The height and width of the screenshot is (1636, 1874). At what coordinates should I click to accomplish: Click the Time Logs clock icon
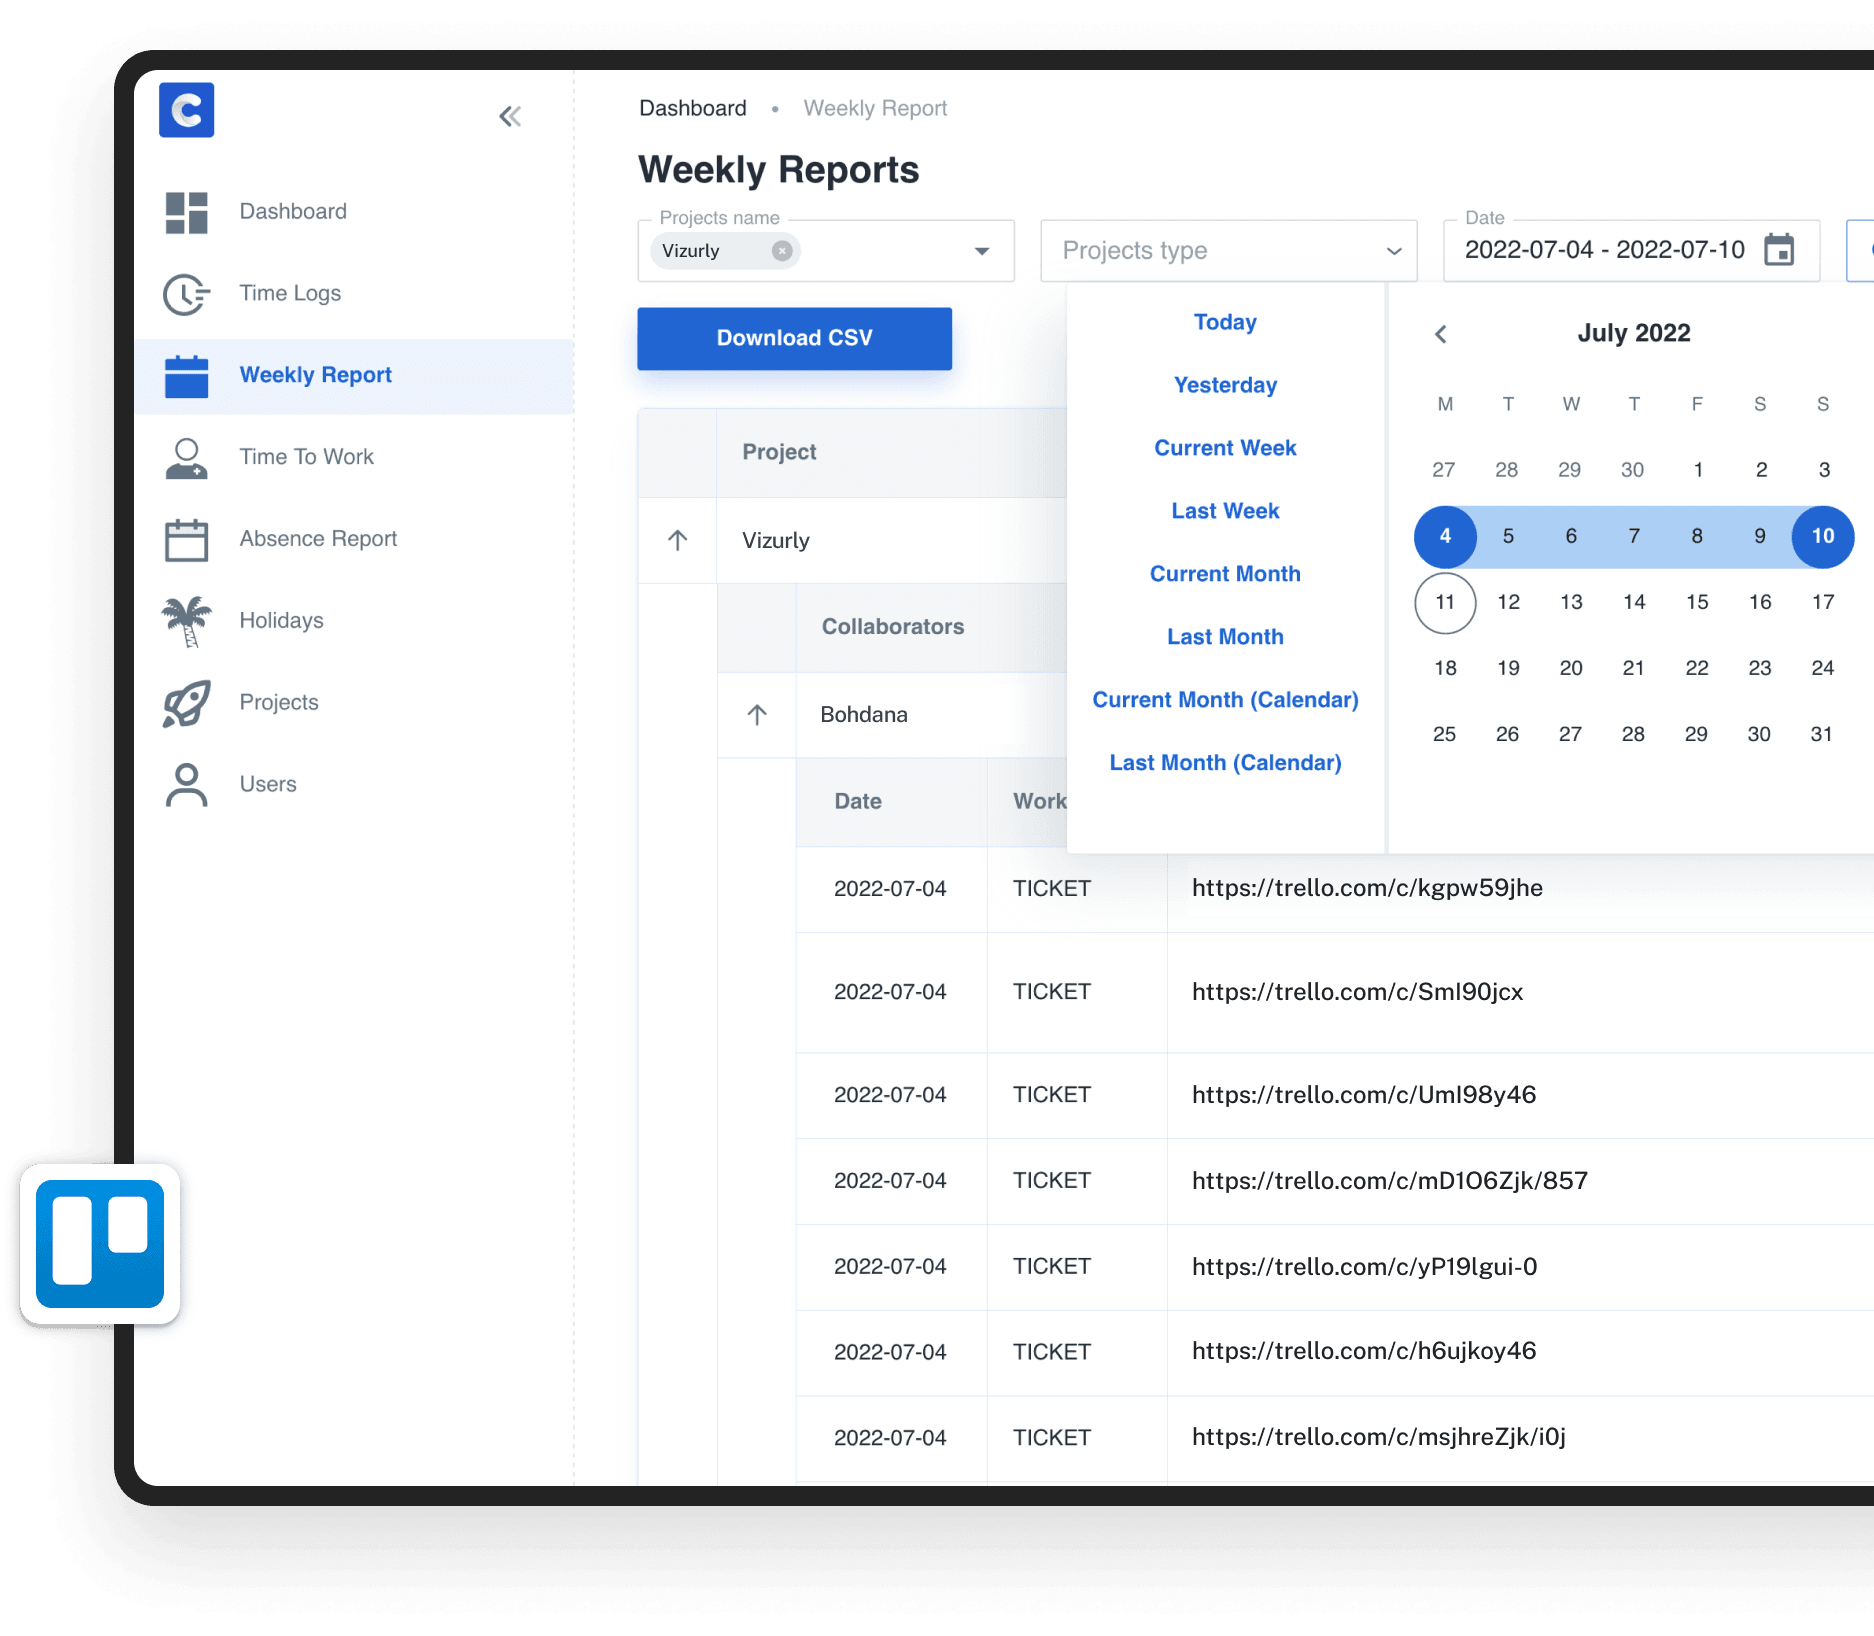pyautogui.click(x=186, y=294)
